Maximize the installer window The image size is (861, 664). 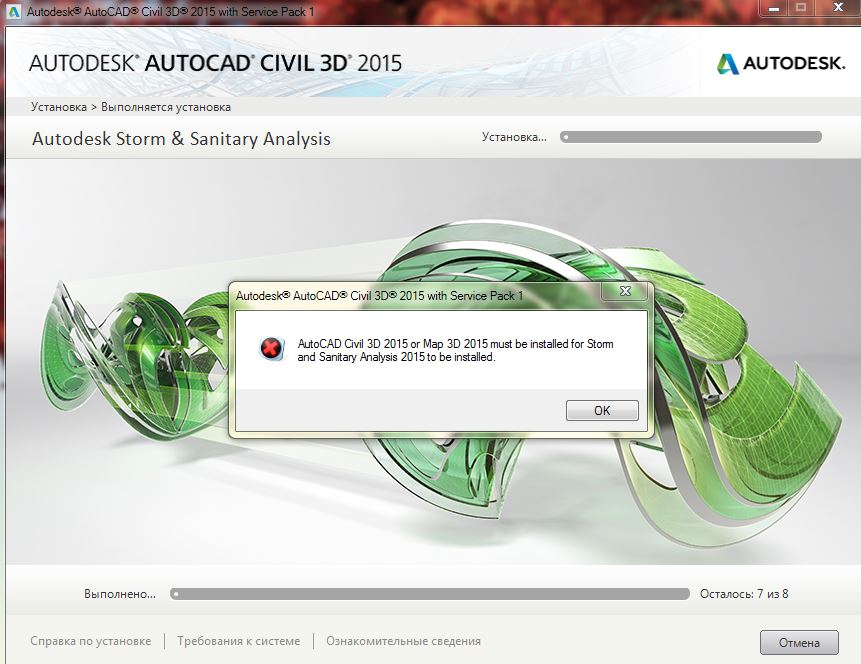[801, 8]
